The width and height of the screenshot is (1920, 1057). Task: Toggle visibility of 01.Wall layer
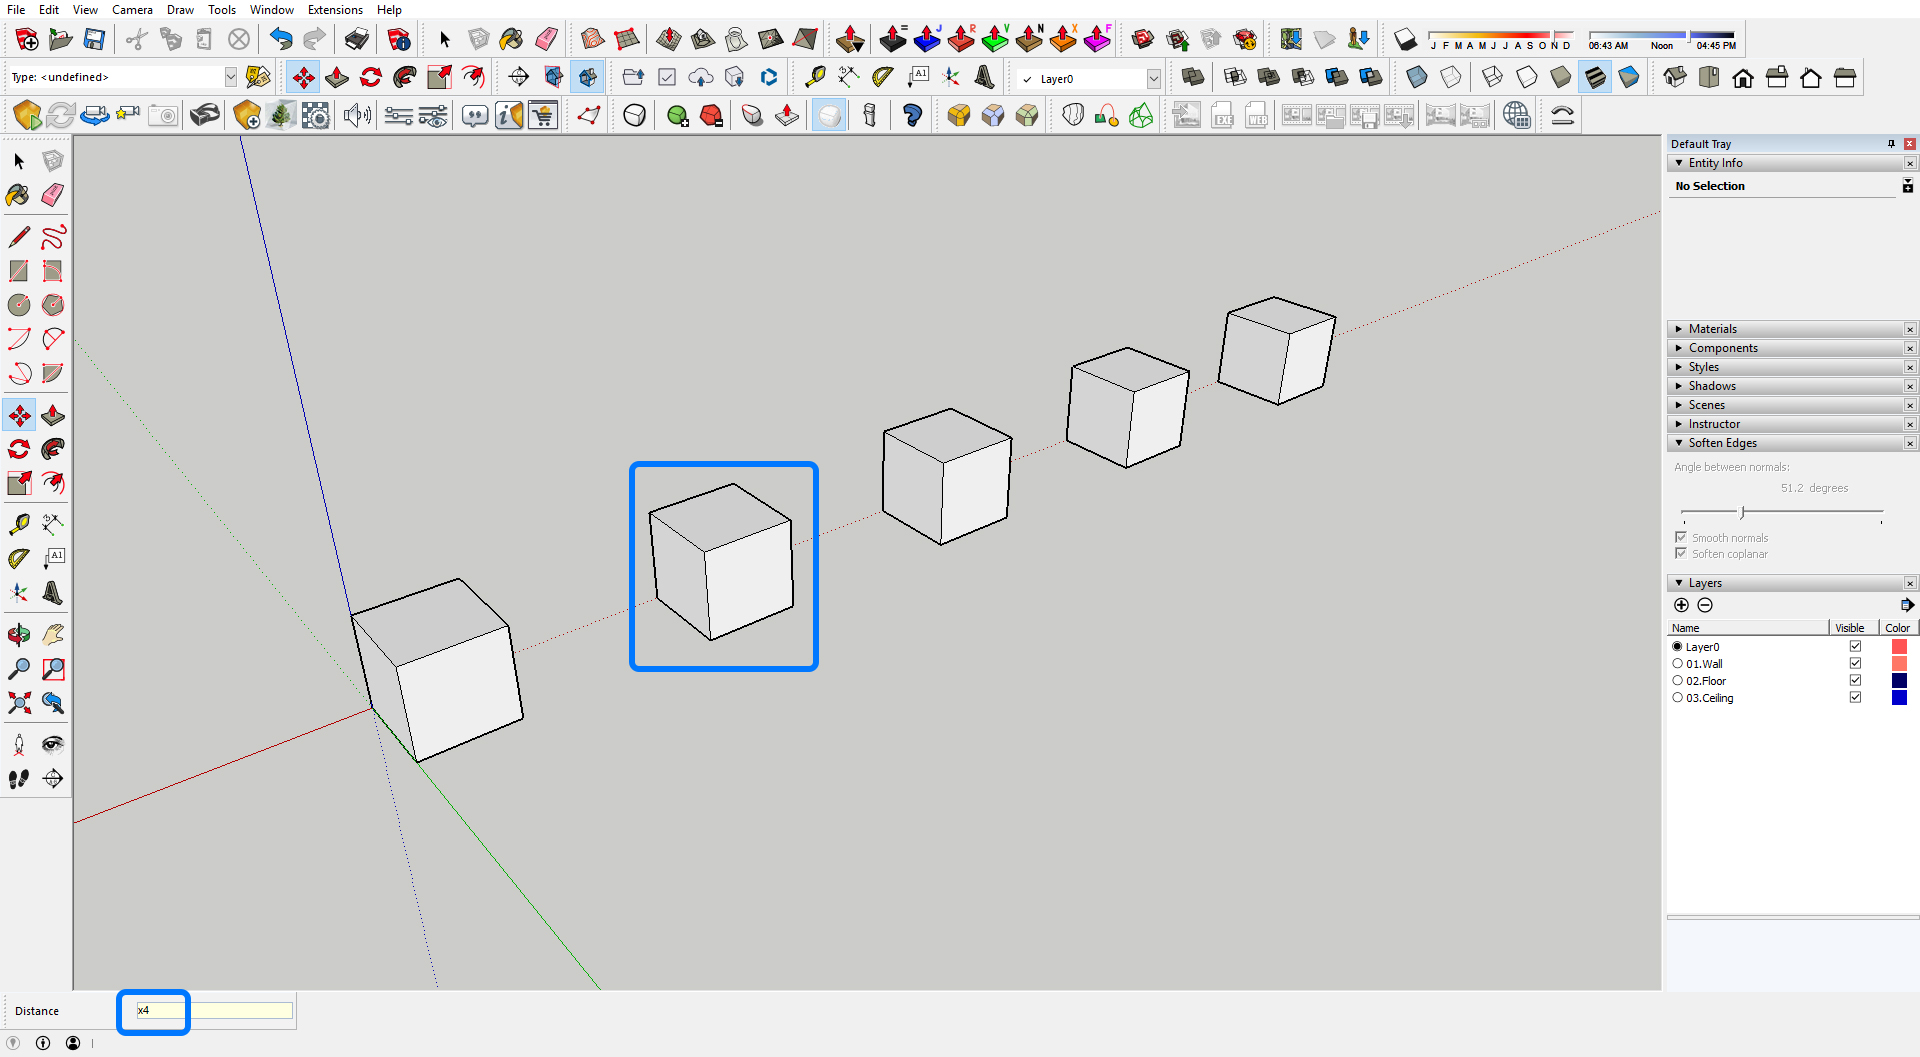click(1855, 664)
